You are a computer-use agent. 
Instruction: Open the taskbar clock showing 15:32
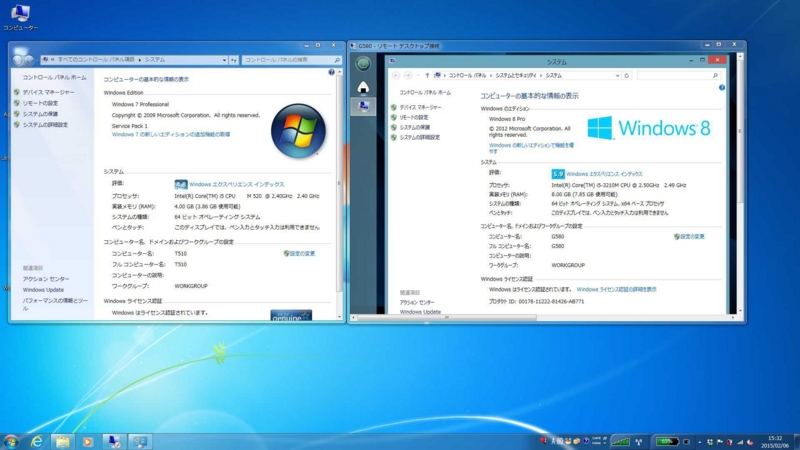774,442
